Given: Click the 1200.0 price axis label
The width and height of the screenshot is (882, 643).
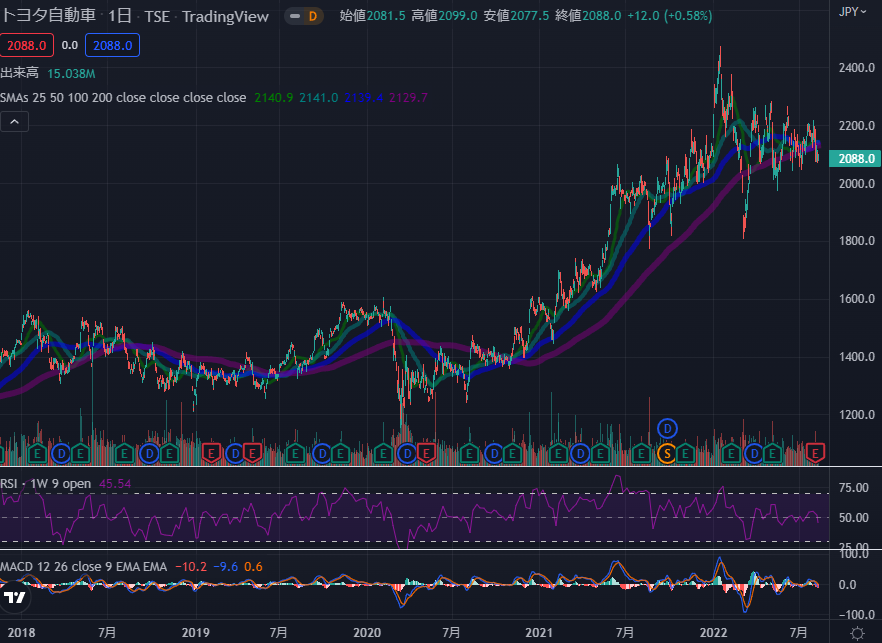Looking at the screenshot, I should coord(857,415).
